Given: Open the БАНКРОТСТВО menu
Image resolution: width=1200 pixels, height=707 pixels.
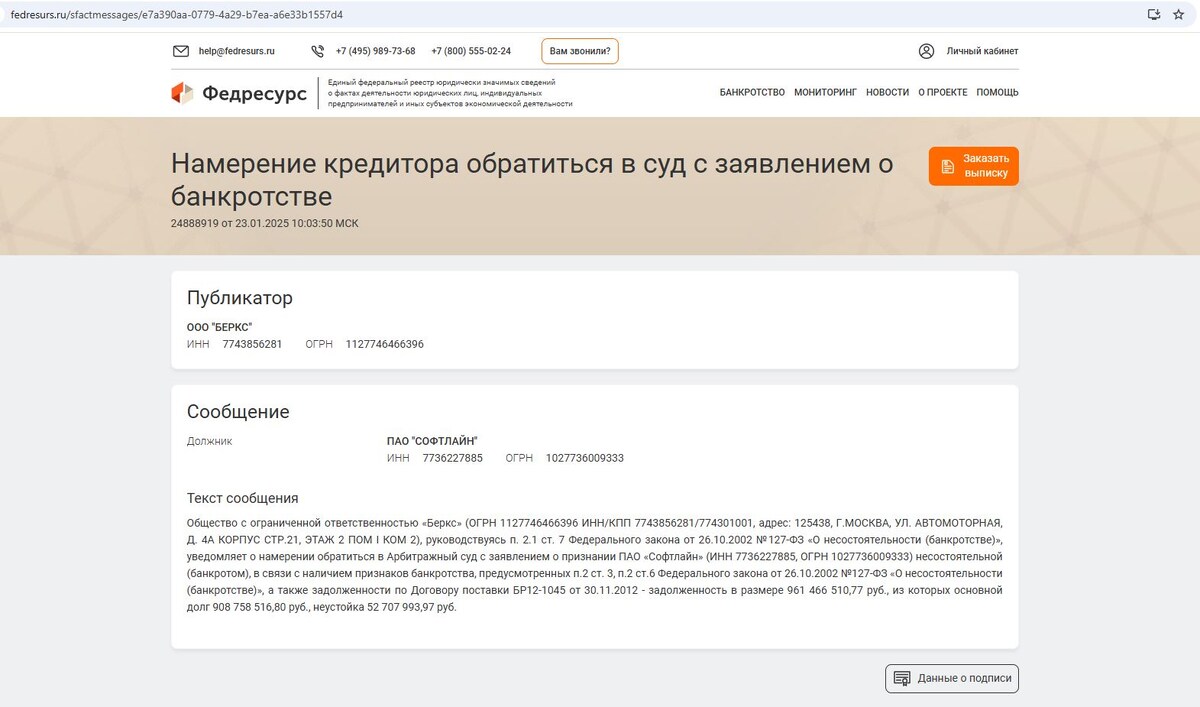Looking at the screenshot, I should pos(752,92).
